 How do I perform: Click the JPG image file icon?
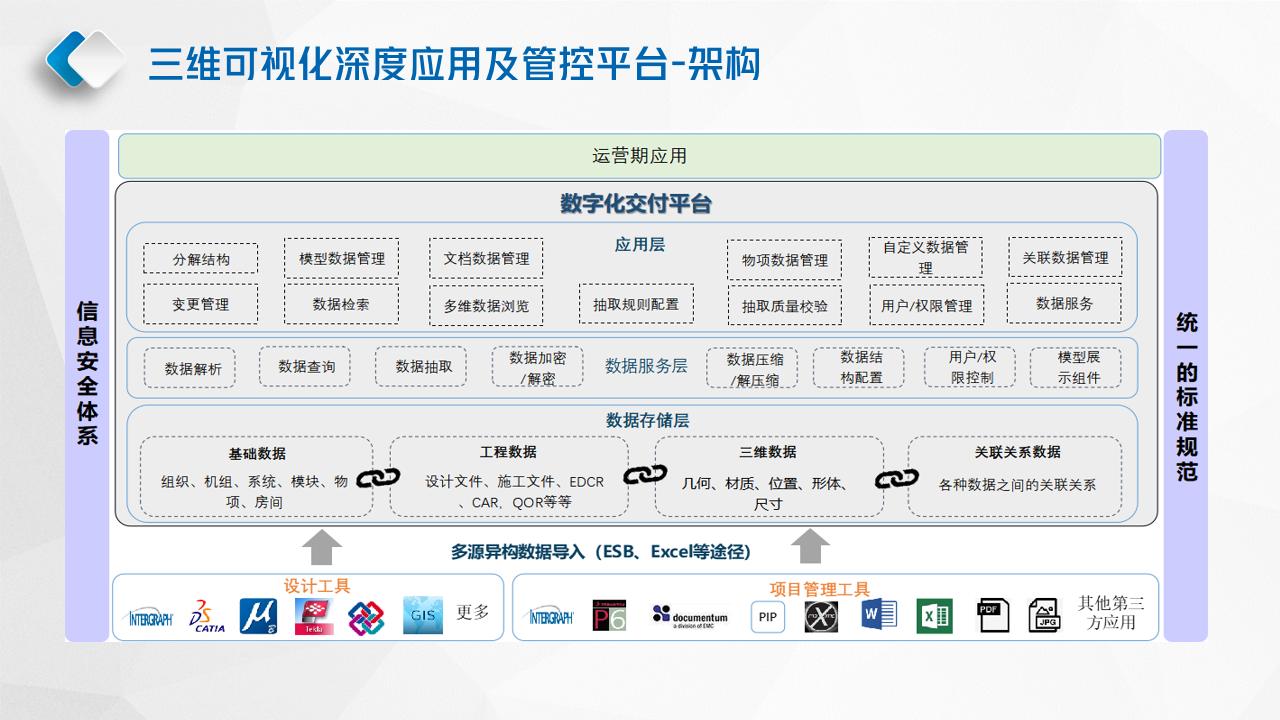[1044, 614]
